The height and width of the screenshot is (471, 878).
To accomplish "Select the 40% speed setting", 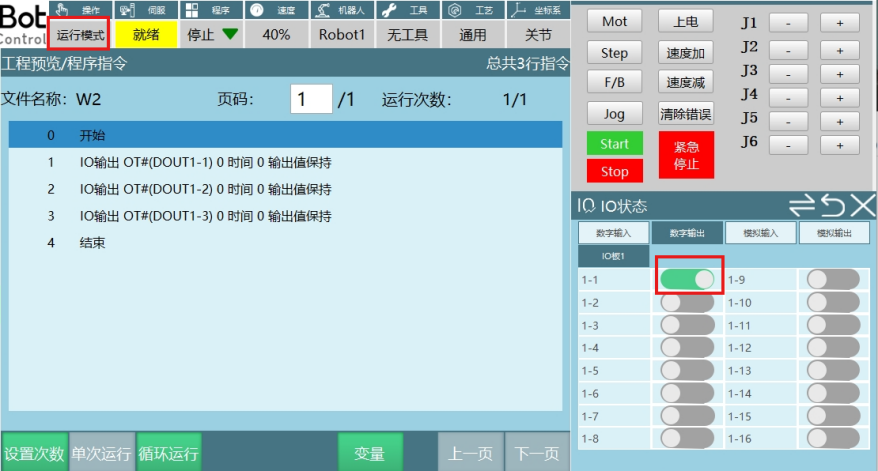I will [x=277, y=35].
